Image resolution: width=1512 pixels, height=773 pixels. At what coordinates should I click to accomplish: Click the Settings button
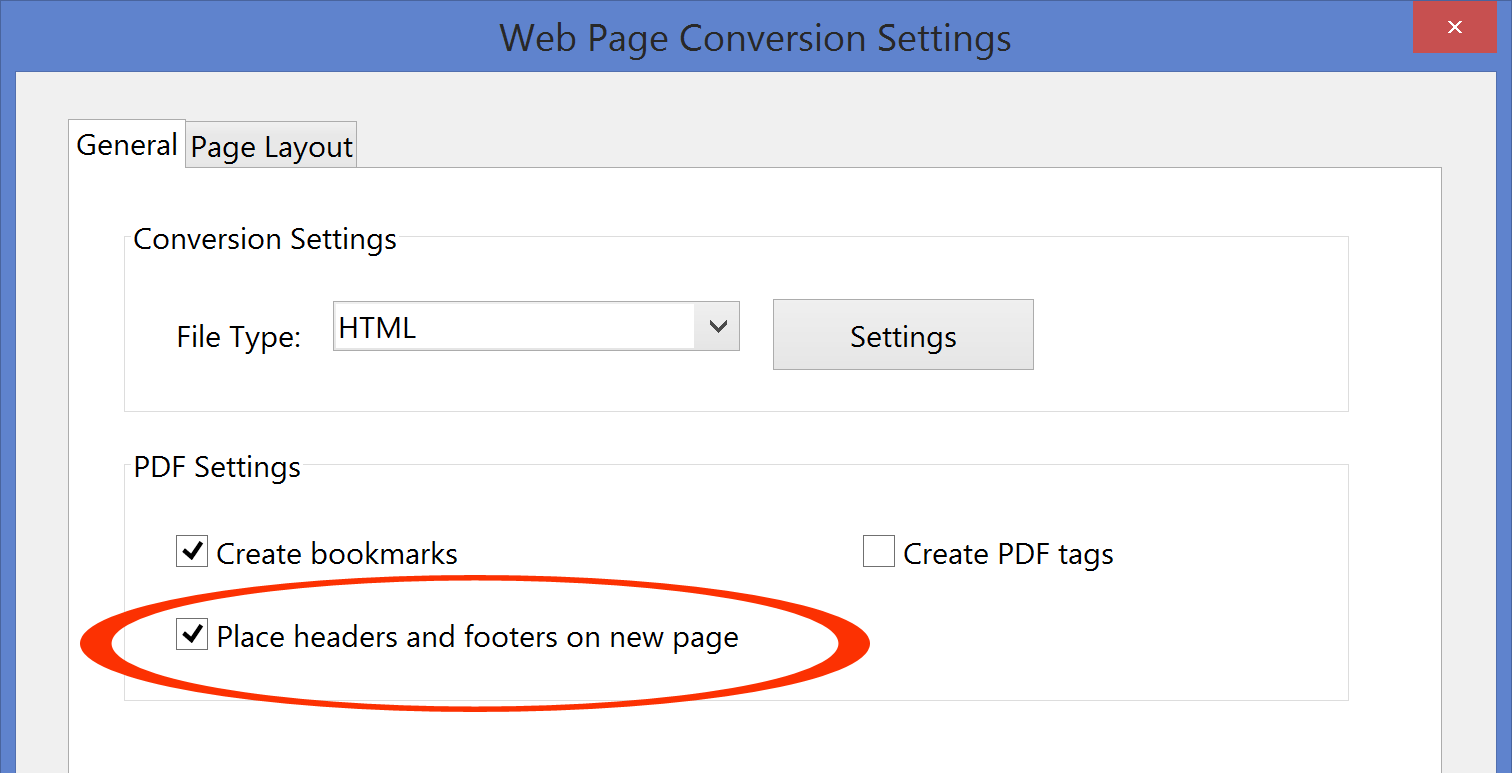[x=902, y=335]
